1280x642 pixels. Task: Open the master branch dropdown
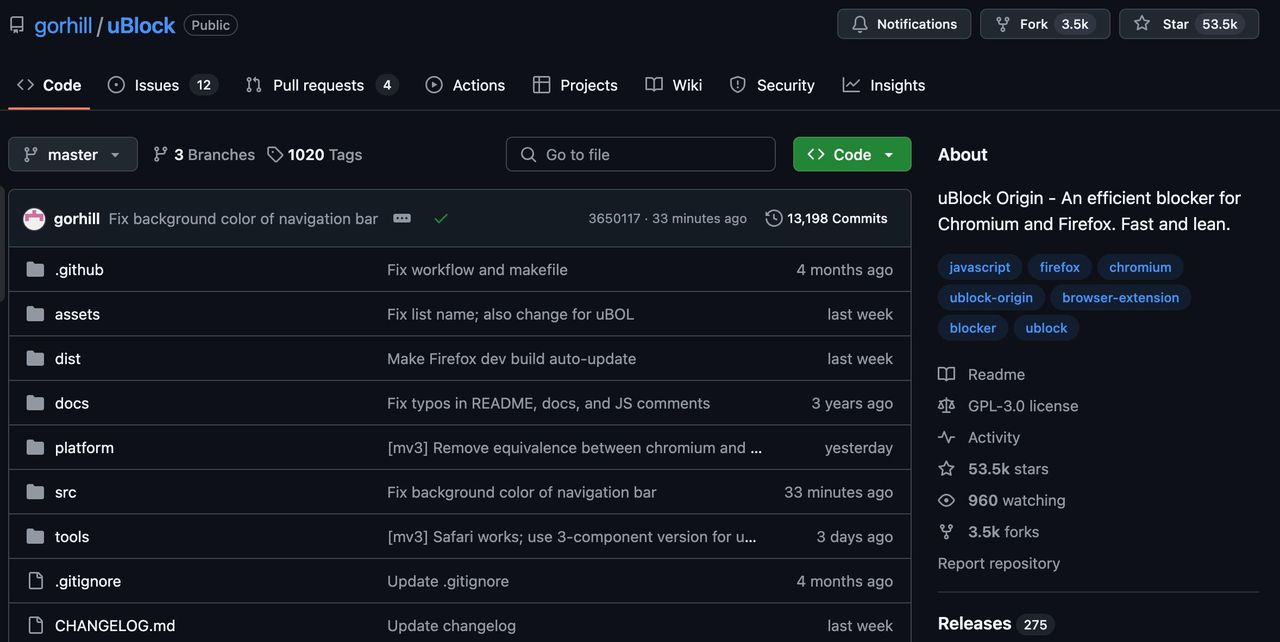pos(72,154)
